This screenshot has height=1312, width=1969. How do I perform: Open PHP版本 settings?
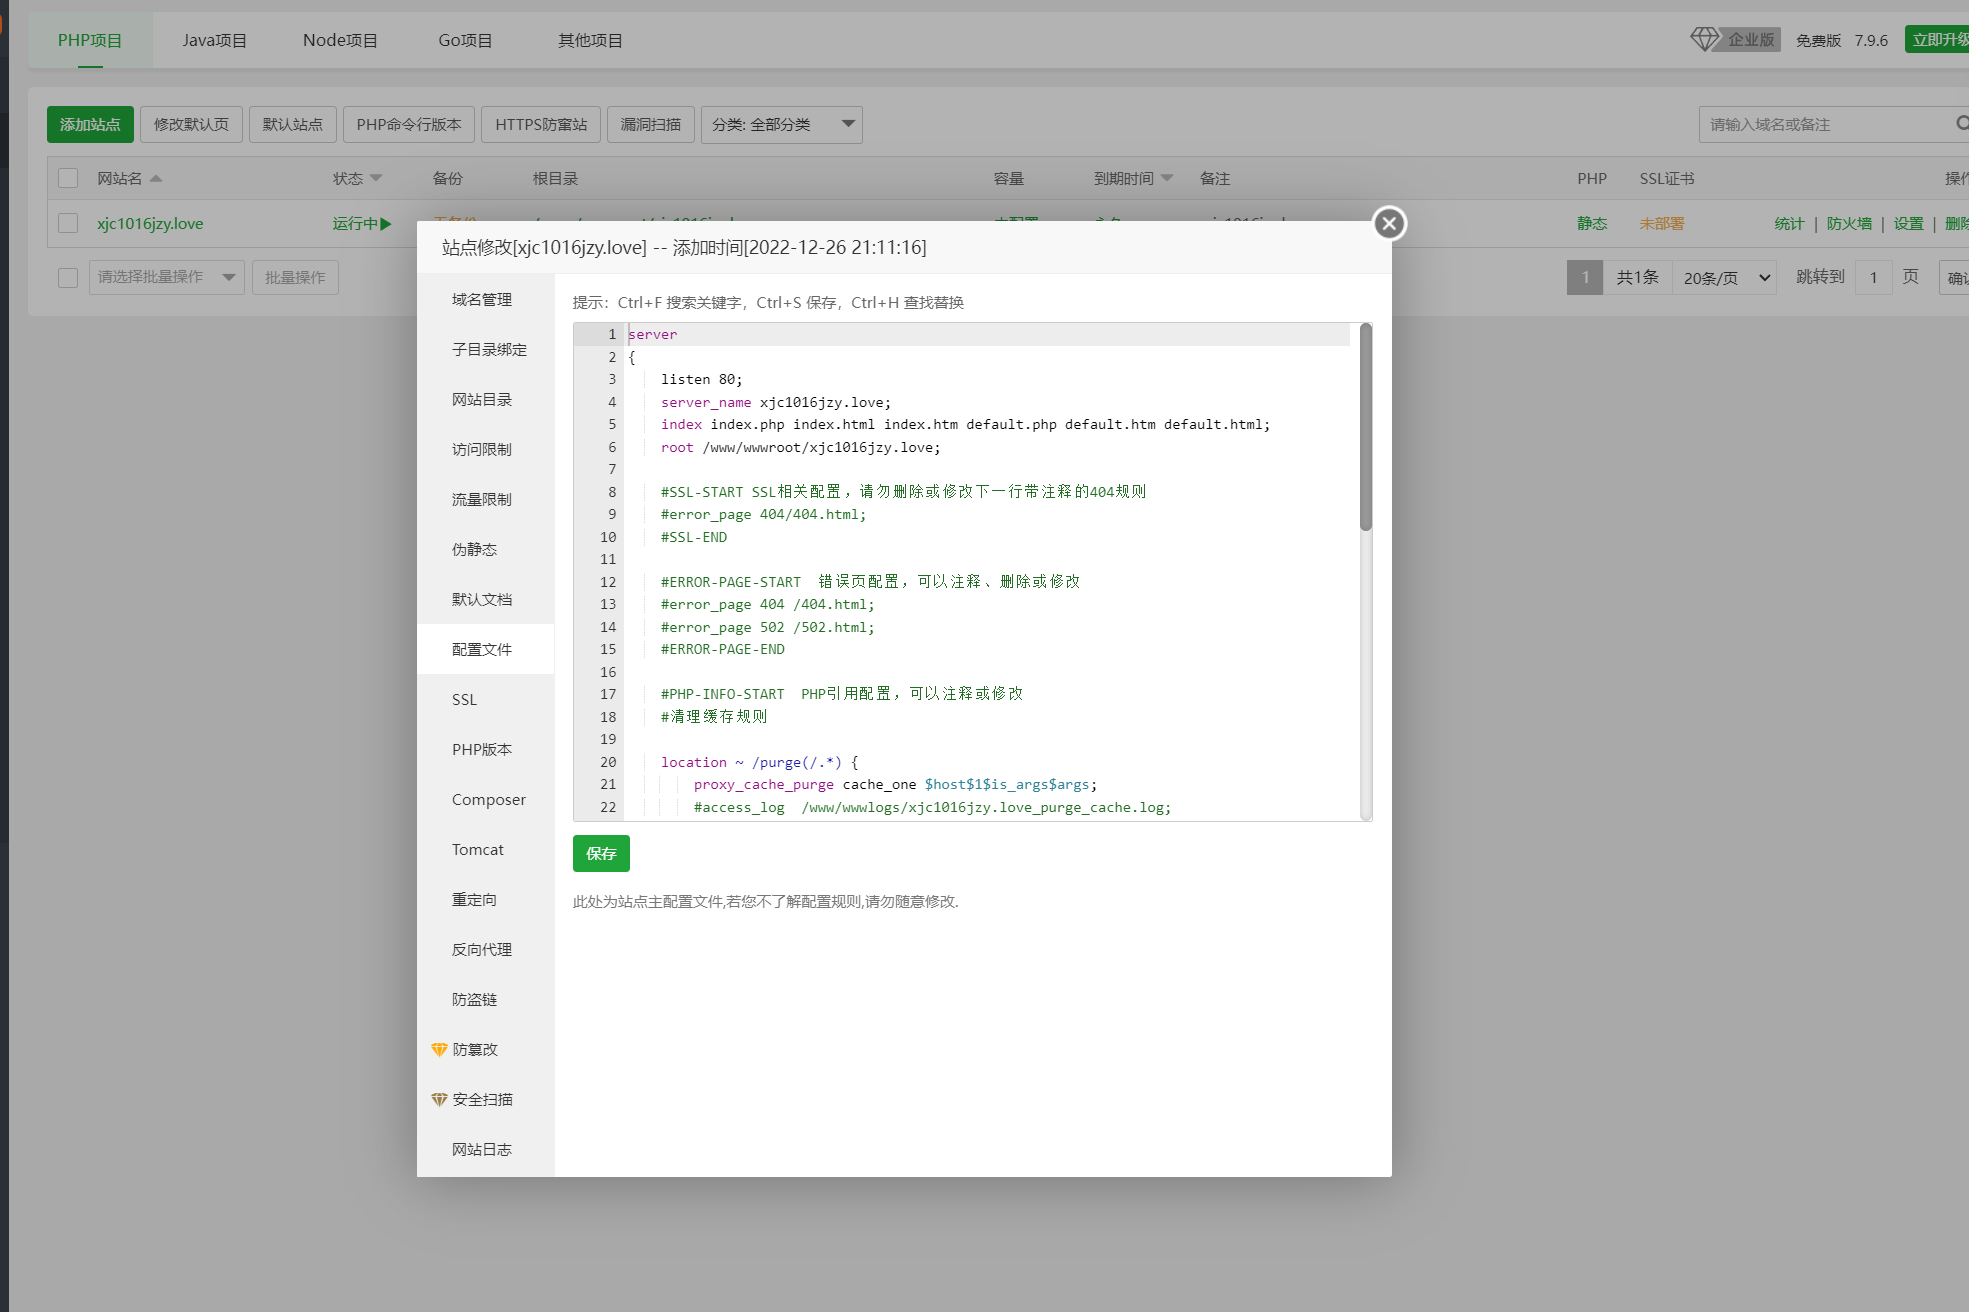[x=486, y=749]
